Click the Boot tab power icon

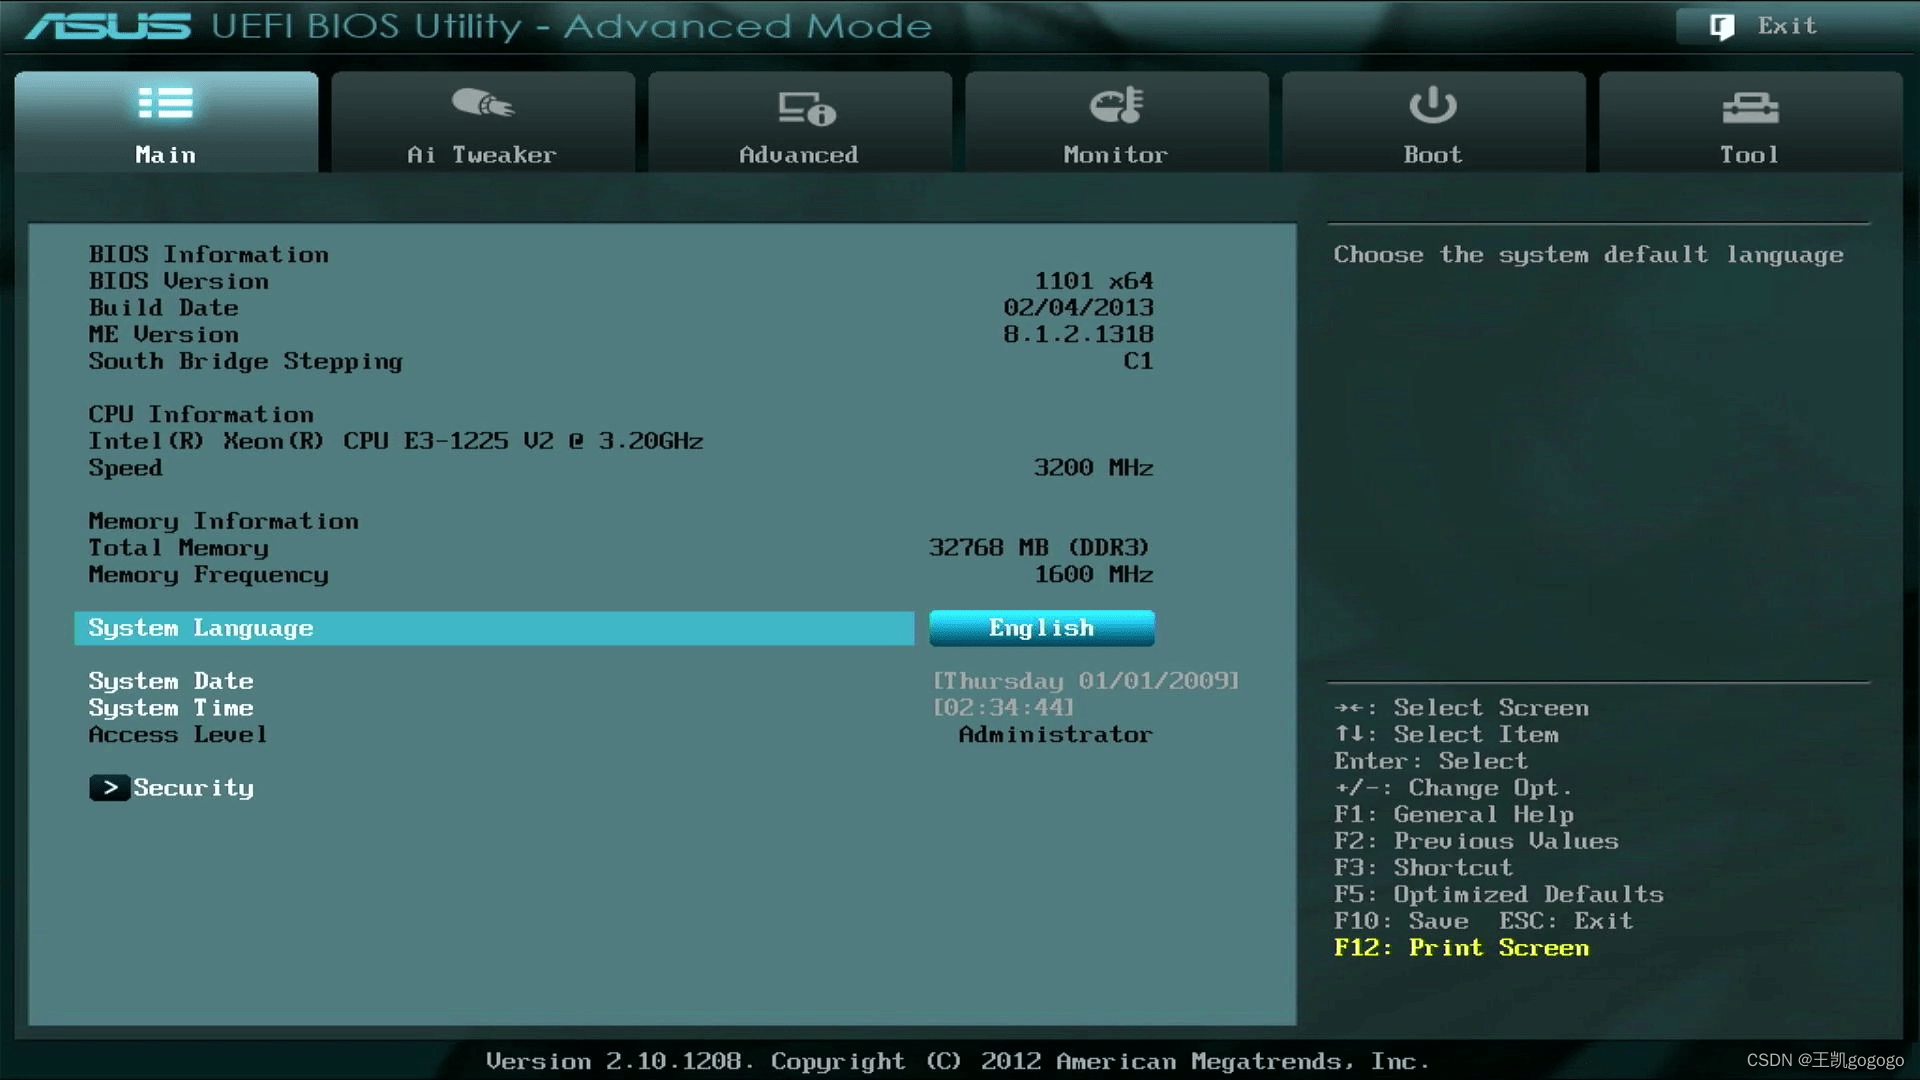[1432, 104]
